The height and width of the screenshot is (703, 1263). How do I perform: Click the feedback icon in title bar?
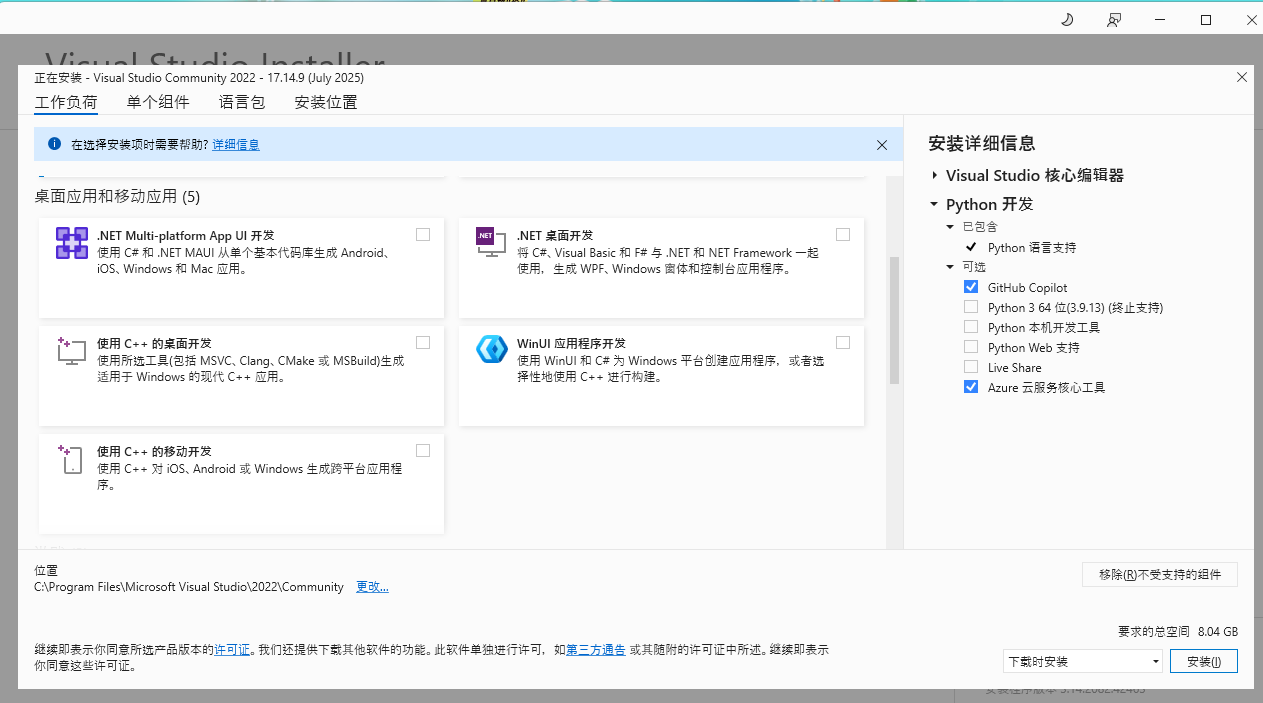point(1114,20)
